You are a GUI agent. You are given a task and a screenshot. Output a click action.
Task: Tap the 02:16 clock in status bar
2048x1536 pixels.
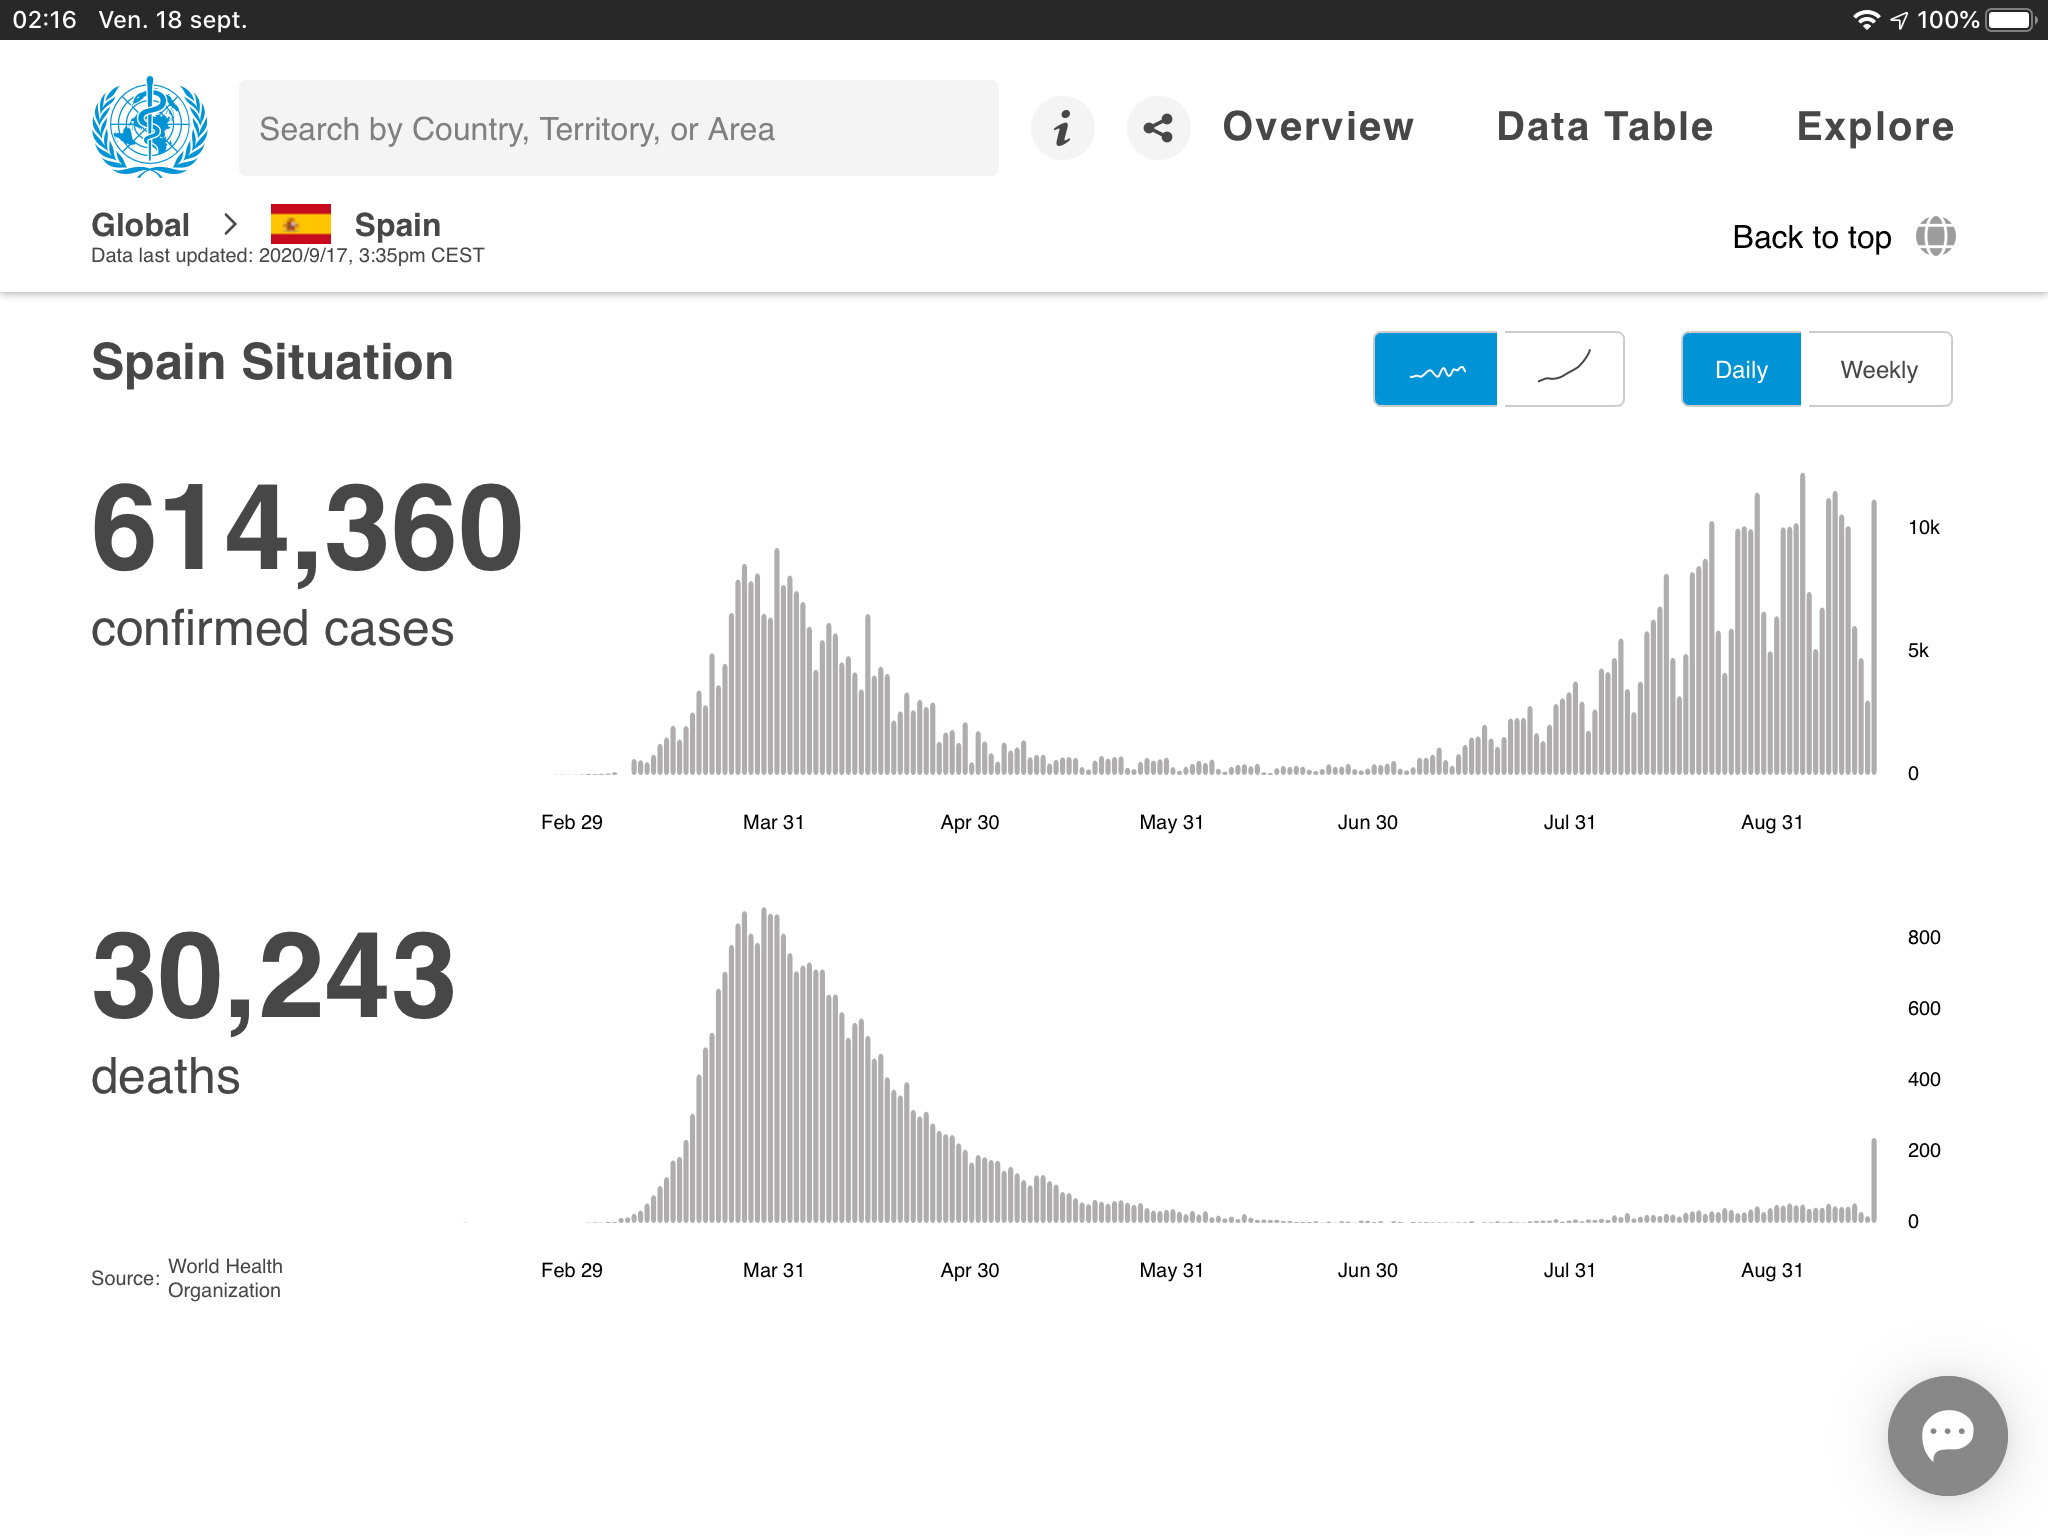pos(45,20)
